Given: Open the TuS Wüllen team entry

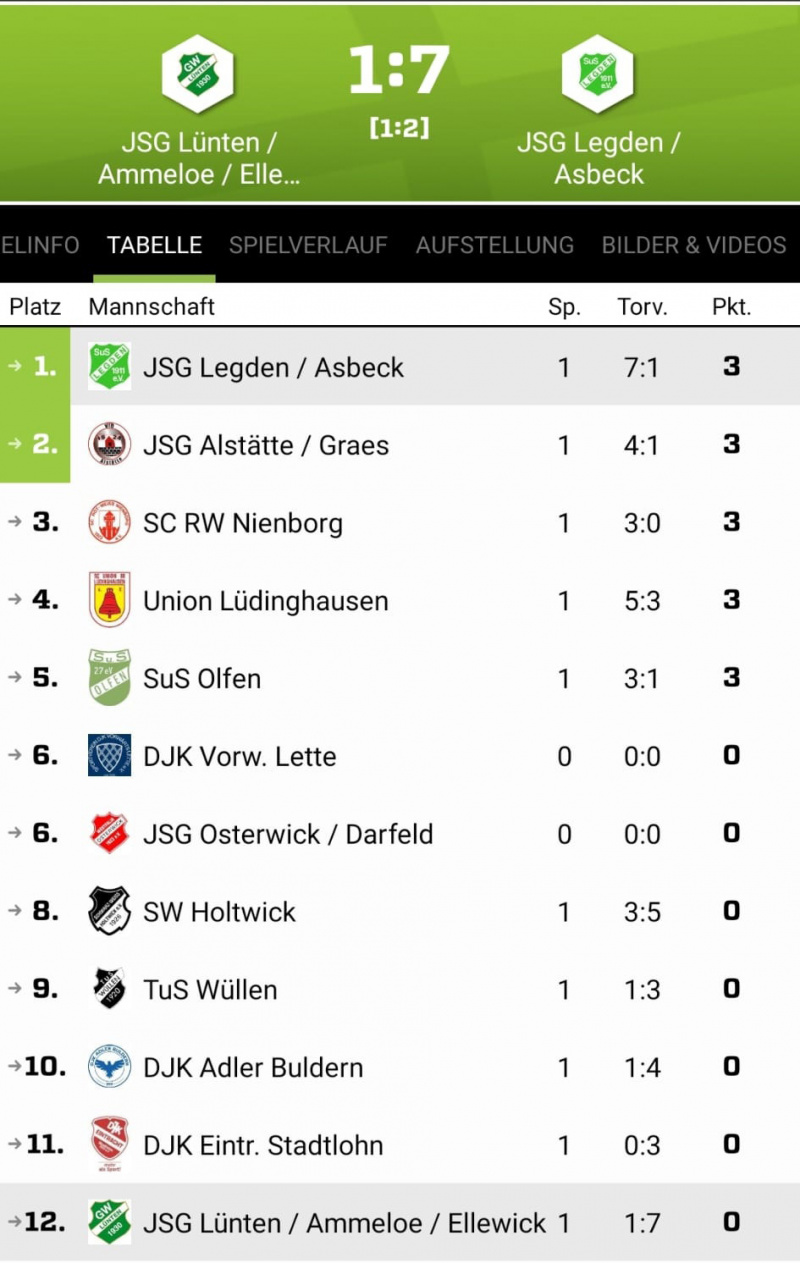Looking at the screenshot, I should click(x=400, y=989).
